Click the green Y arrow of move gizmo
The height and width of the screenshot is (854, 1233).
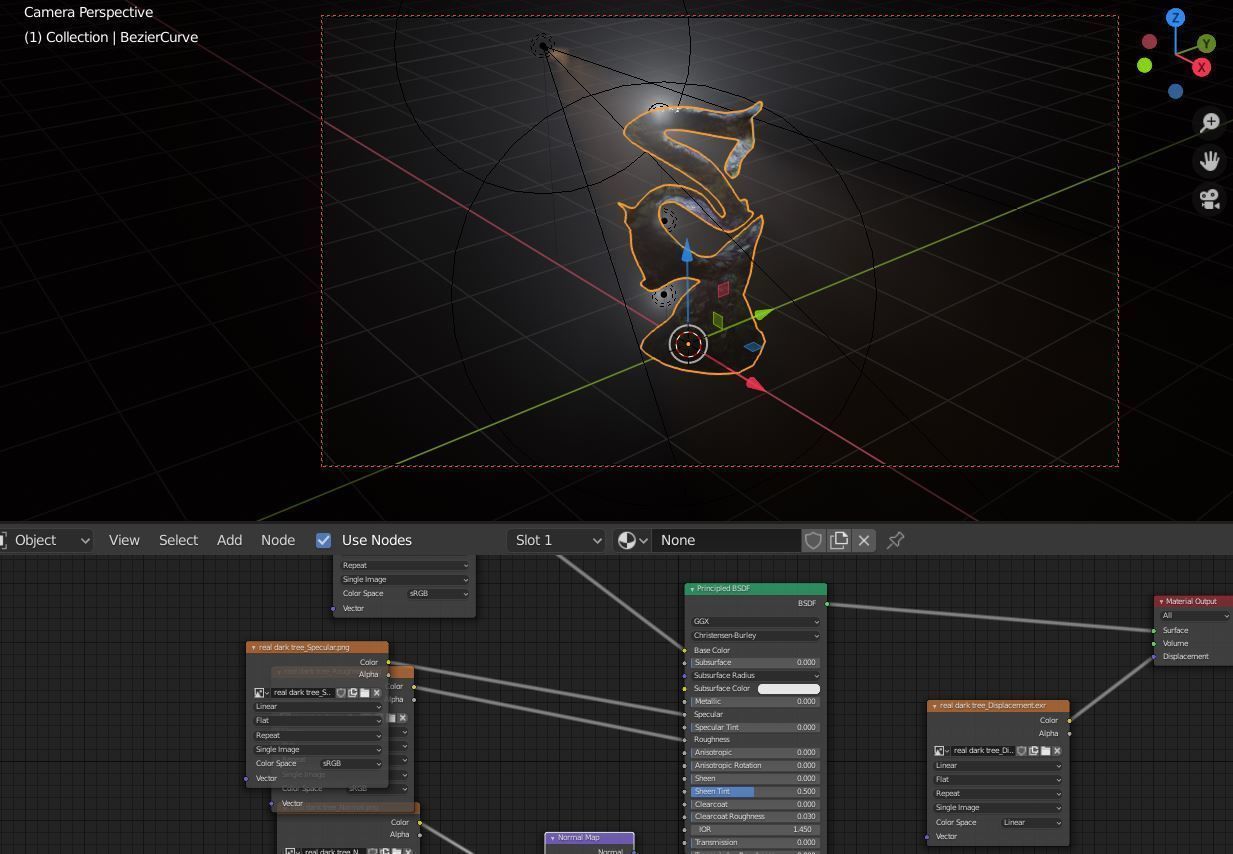[762, 315]
